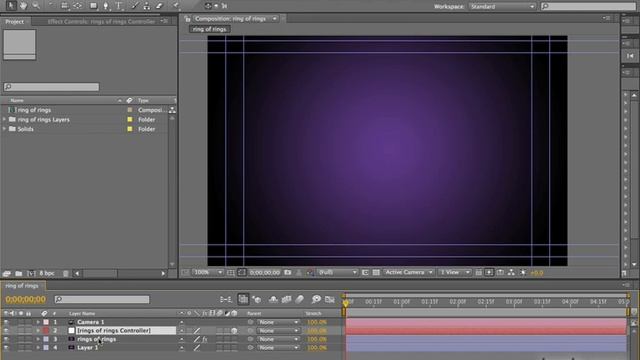
Task: Select the Unified Camera tool
Action: [x=65, y=5]
